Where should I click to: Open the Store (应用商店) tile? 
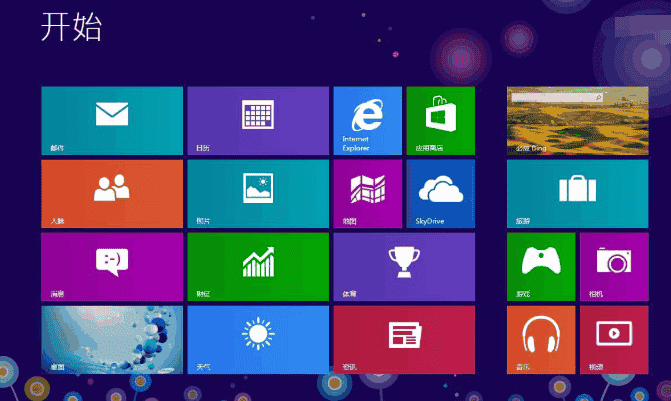pos(441,121)
